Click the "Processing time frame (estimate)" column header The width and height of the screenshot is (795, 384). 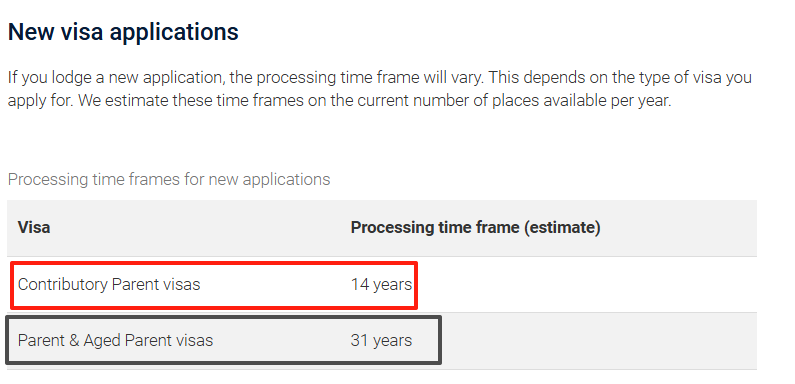click(x=476, y=227)
